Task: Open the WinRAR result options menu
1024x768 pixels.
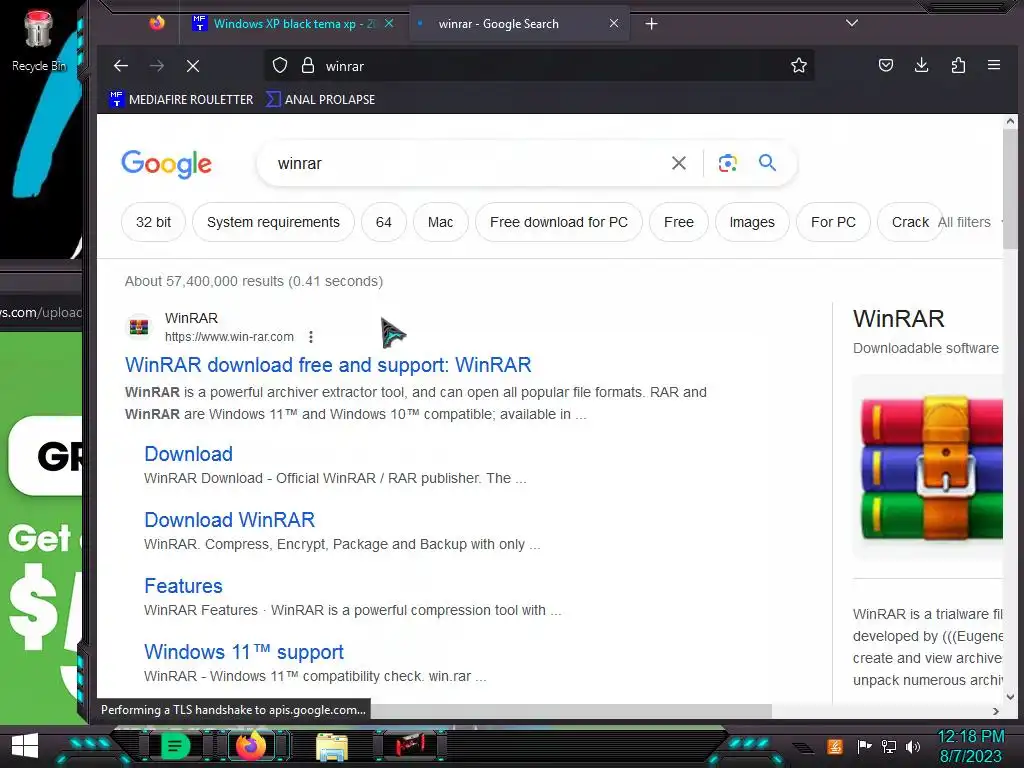Action: coord(311,337)
